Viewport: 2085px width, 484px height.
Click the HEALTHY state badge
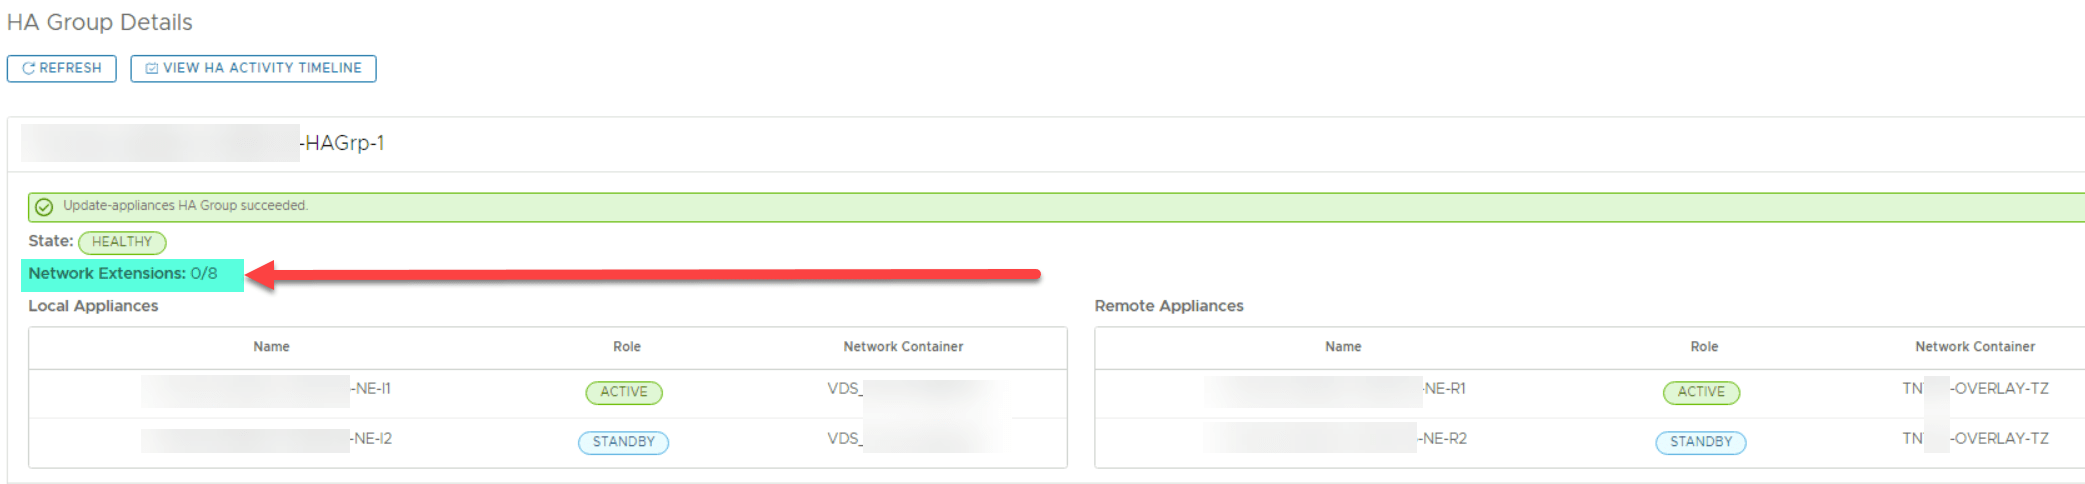122,242
